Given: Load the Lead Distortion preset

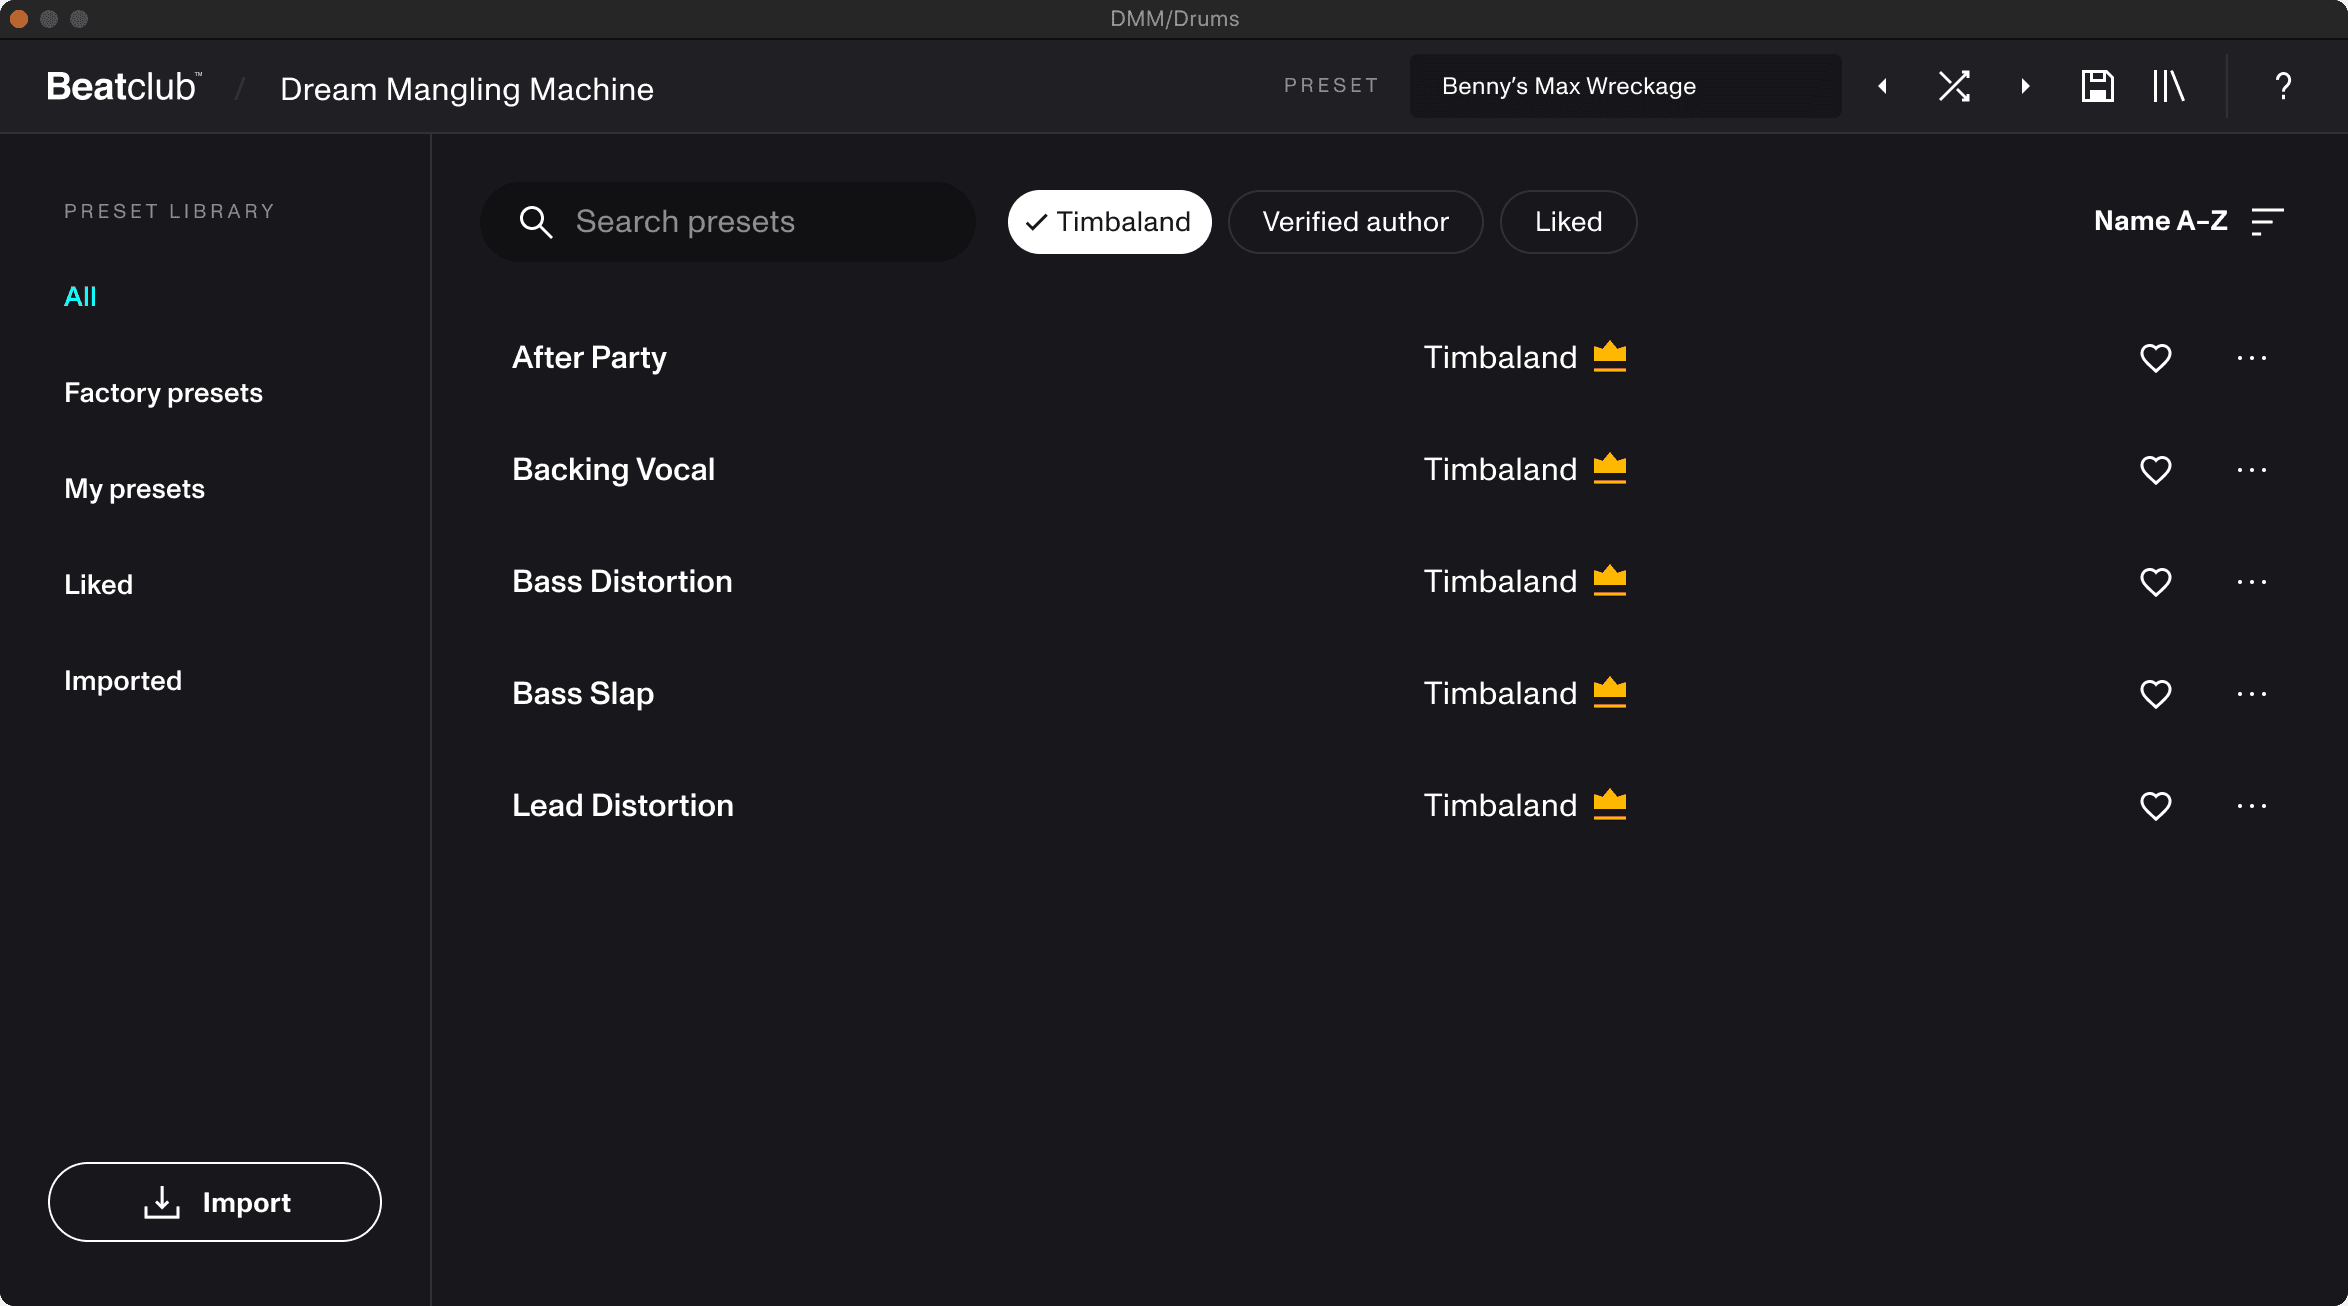Looking at the screenshot, I should pos(622,806).
